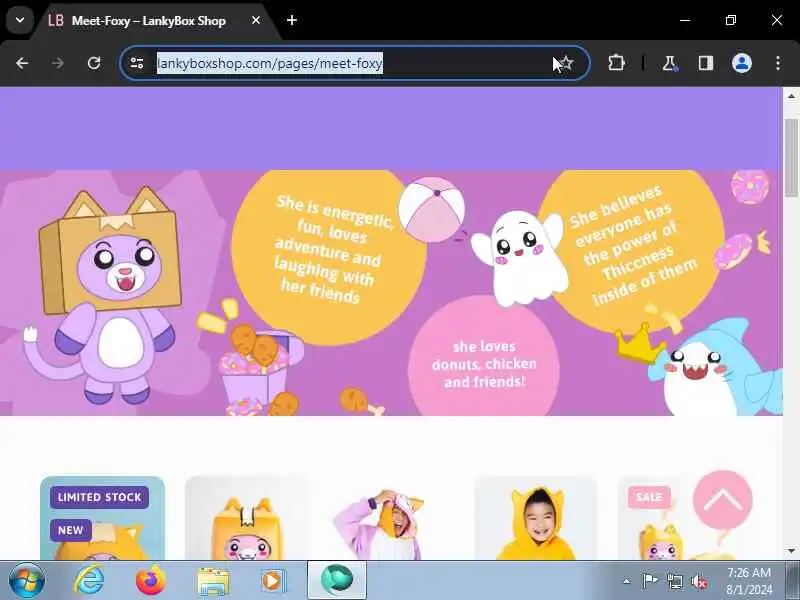Launch Internet Explorer from taskbar
The height and width of the screenshot is (600, 800).
tap(89, 580)
